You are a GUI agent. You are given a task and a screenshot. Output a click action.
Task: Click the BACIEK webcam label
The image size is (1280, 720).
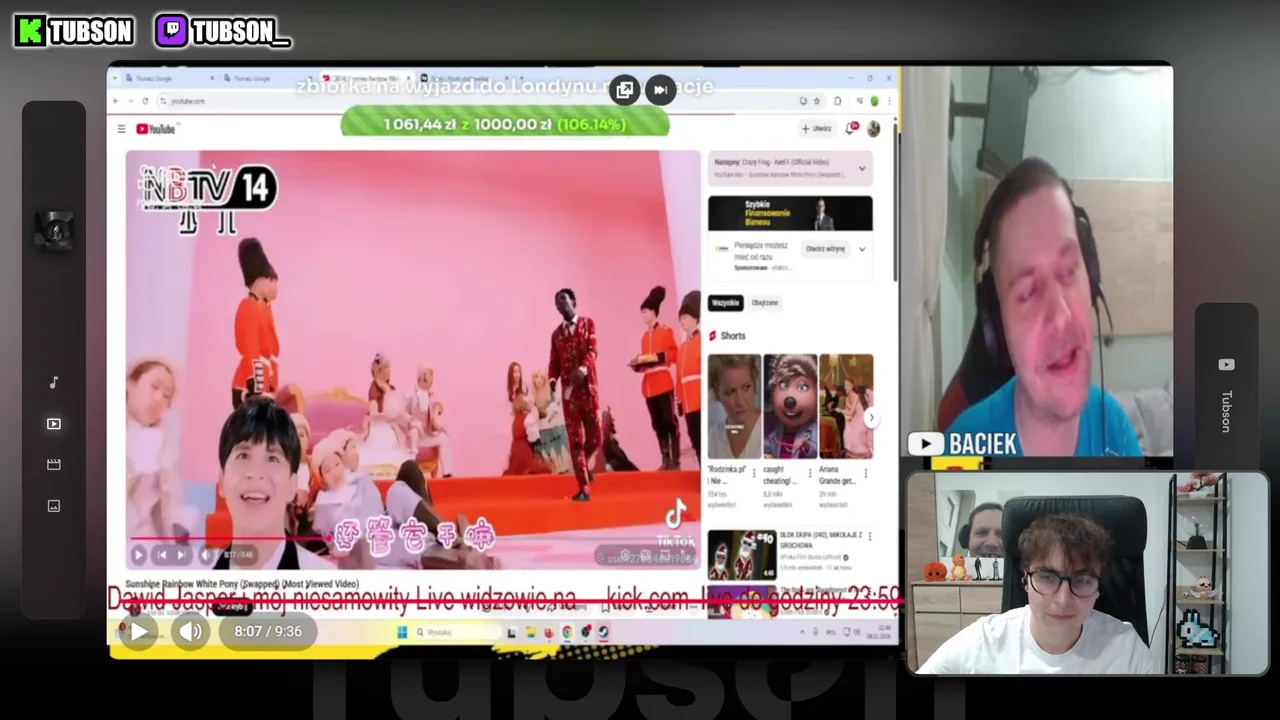(x=963, y=444)
